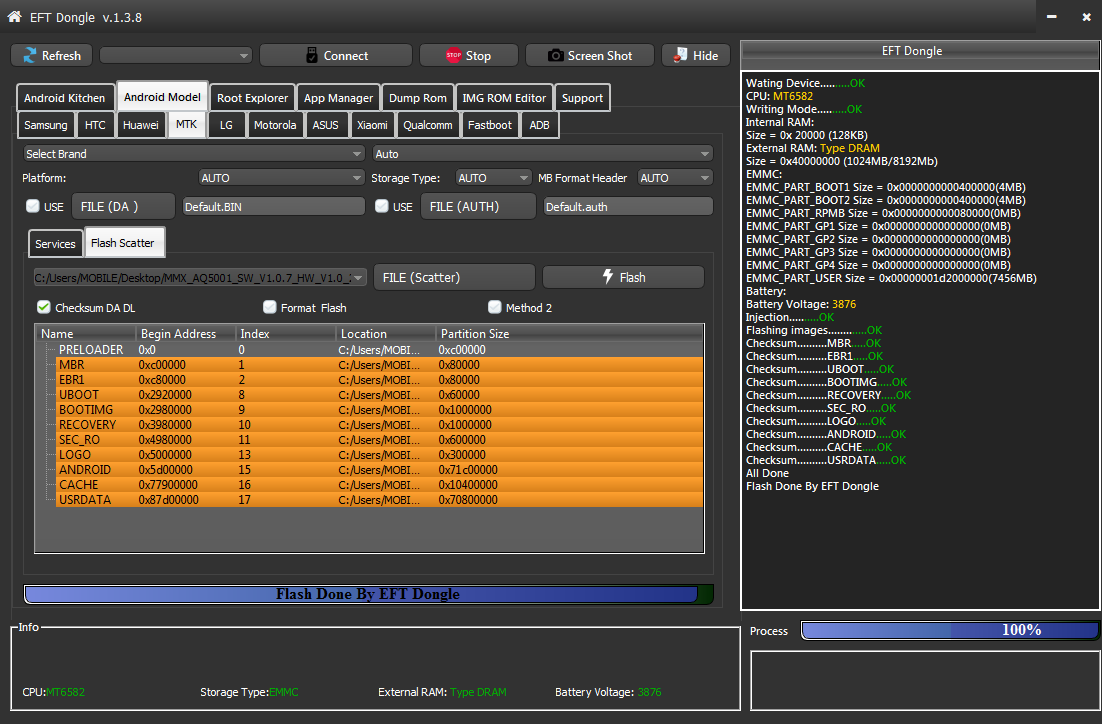This screenshot has width=1102, height=724.
Task: Sort by the Name column header
Action: (x=86, y=333)
